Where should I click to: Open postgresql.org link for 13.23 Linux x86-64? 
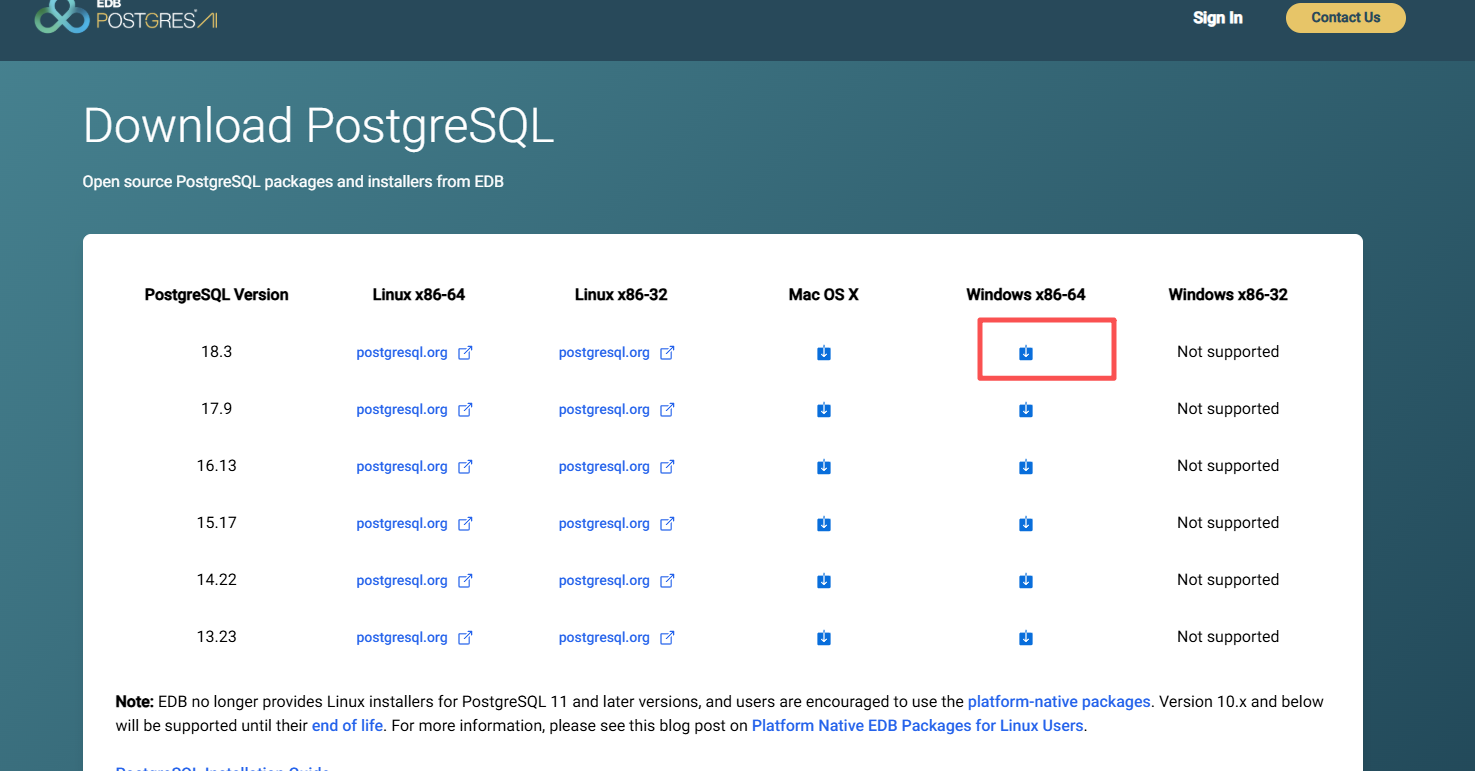click(402, 638)
